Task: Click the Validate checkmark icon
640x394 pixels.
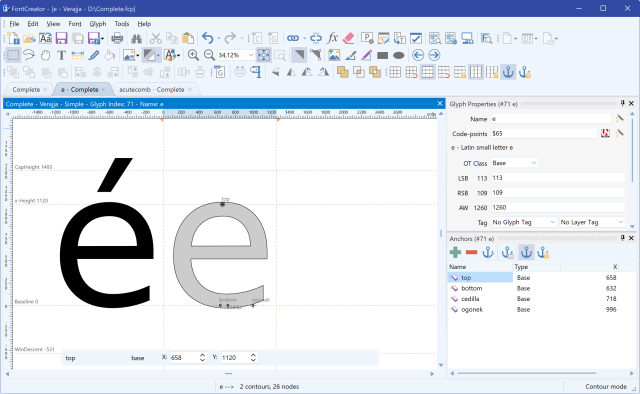Action: coord(416,38)
